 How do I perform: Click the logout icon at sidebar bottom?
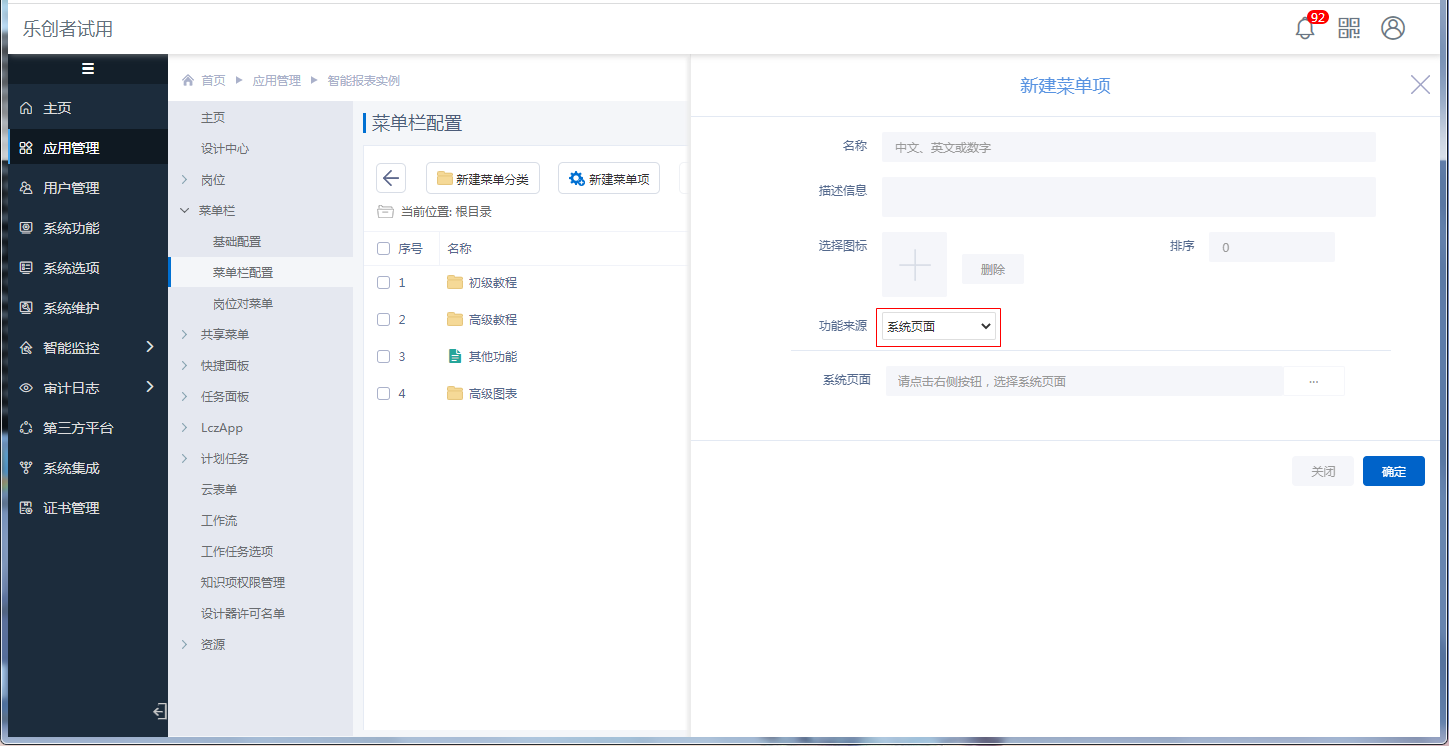point(158,712)
